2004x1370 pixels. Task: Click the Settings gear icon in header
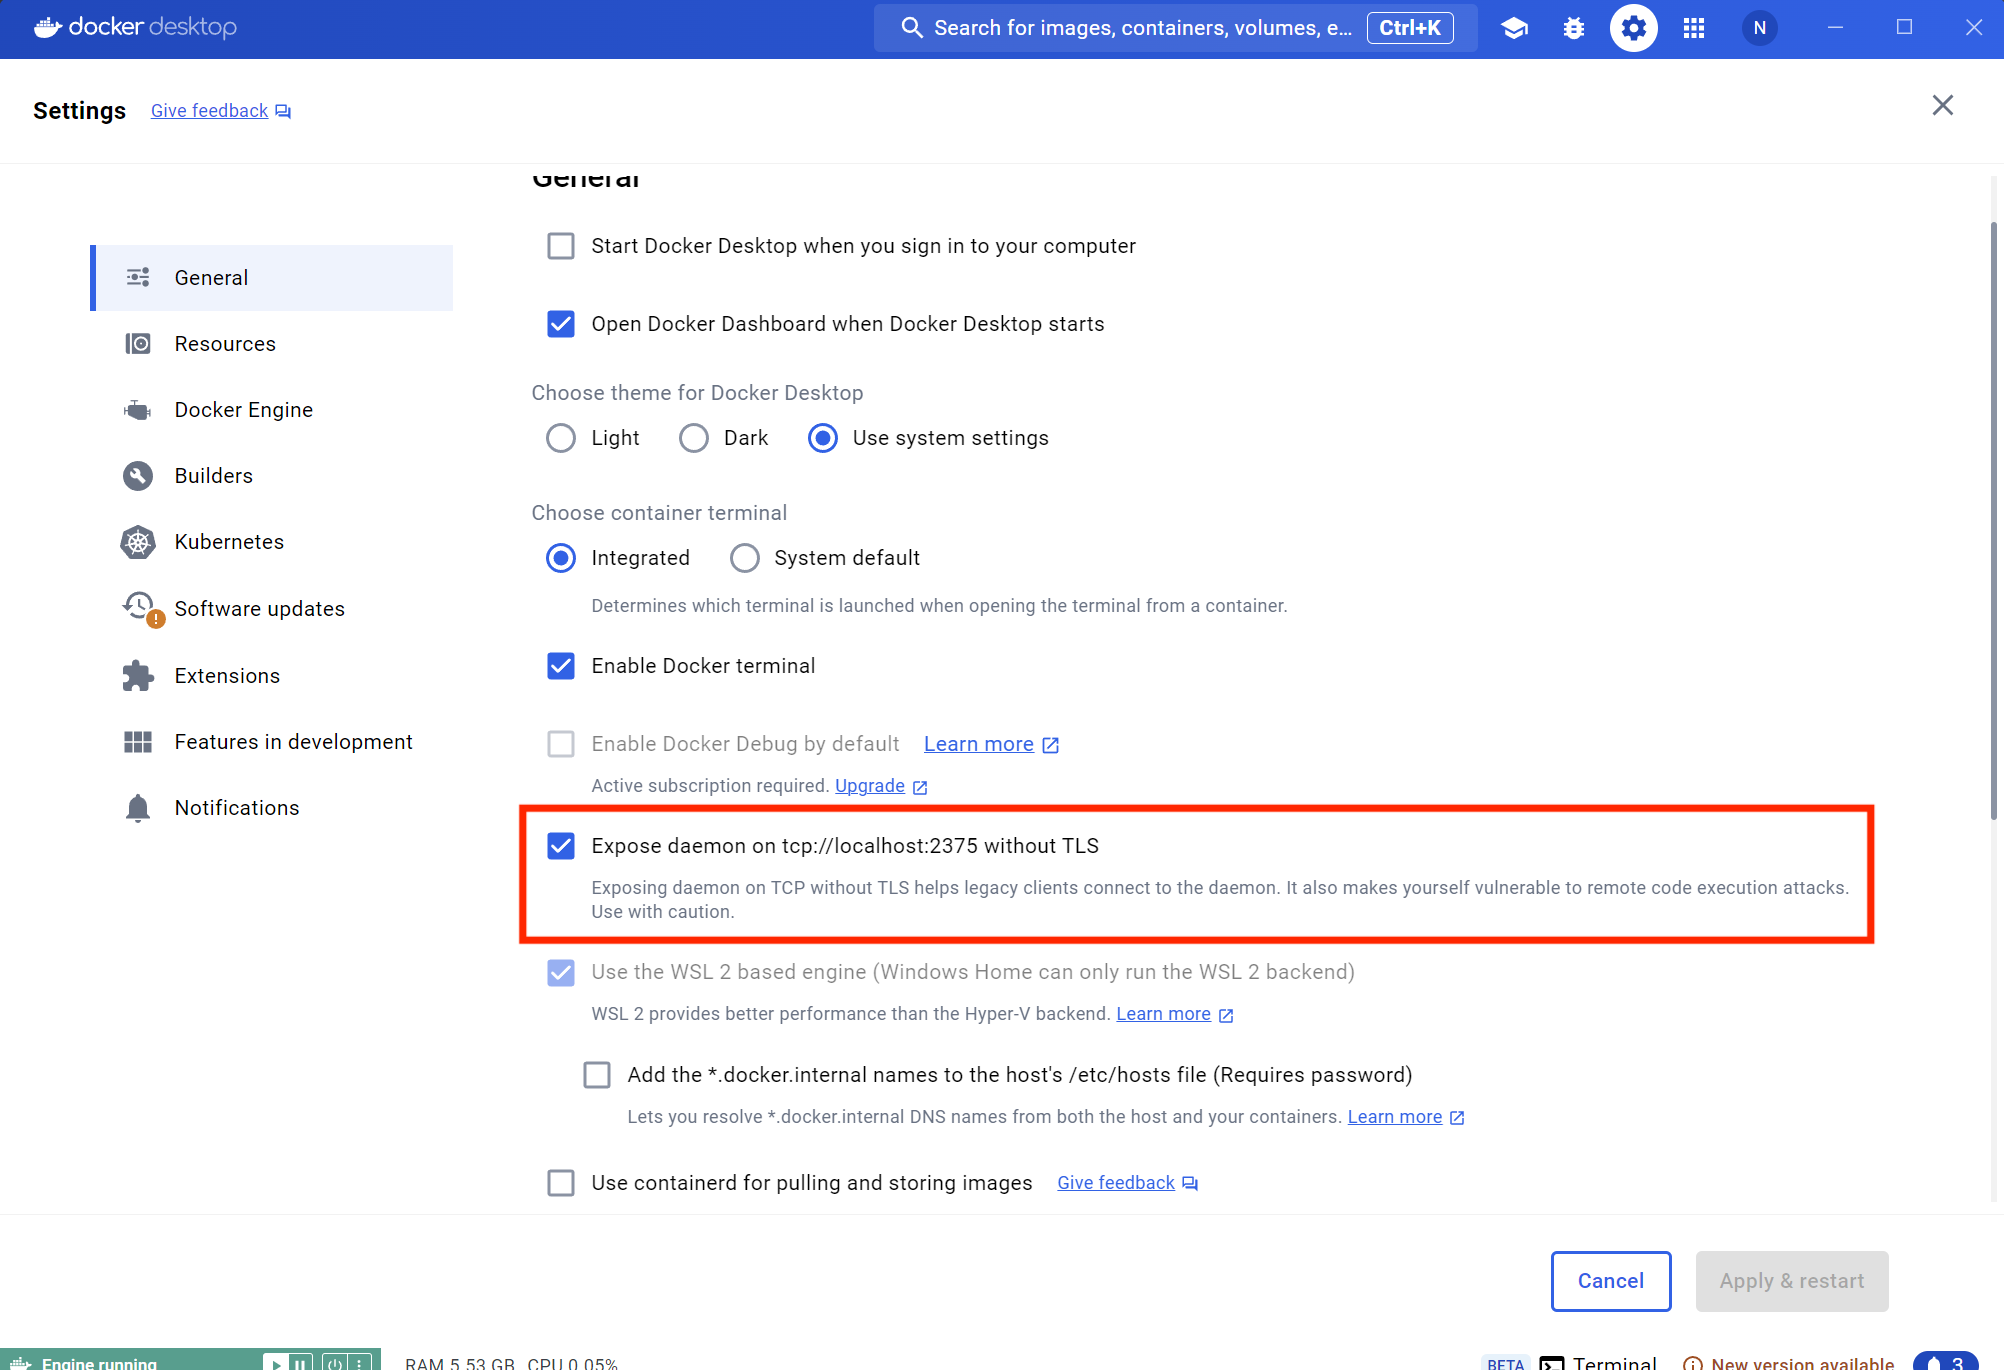tap(1633, 28)
